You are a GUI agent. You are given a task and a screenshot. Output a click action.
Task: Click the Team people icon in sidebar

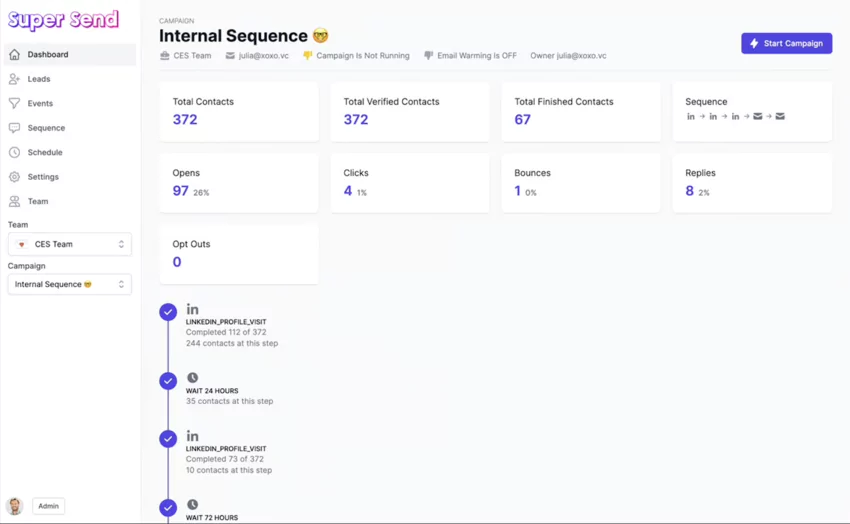(x=15, y=201)
